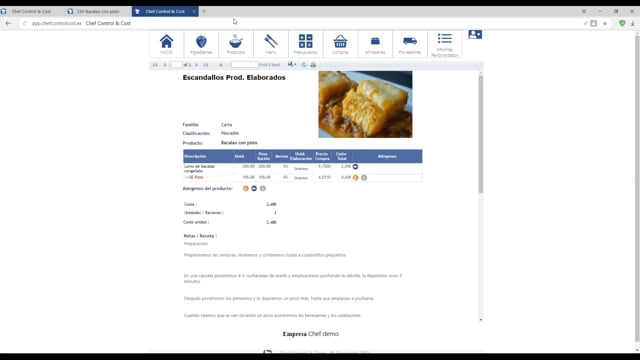Click blue icon beside Alérgenos del producto
640x360 pixels.
254,189
